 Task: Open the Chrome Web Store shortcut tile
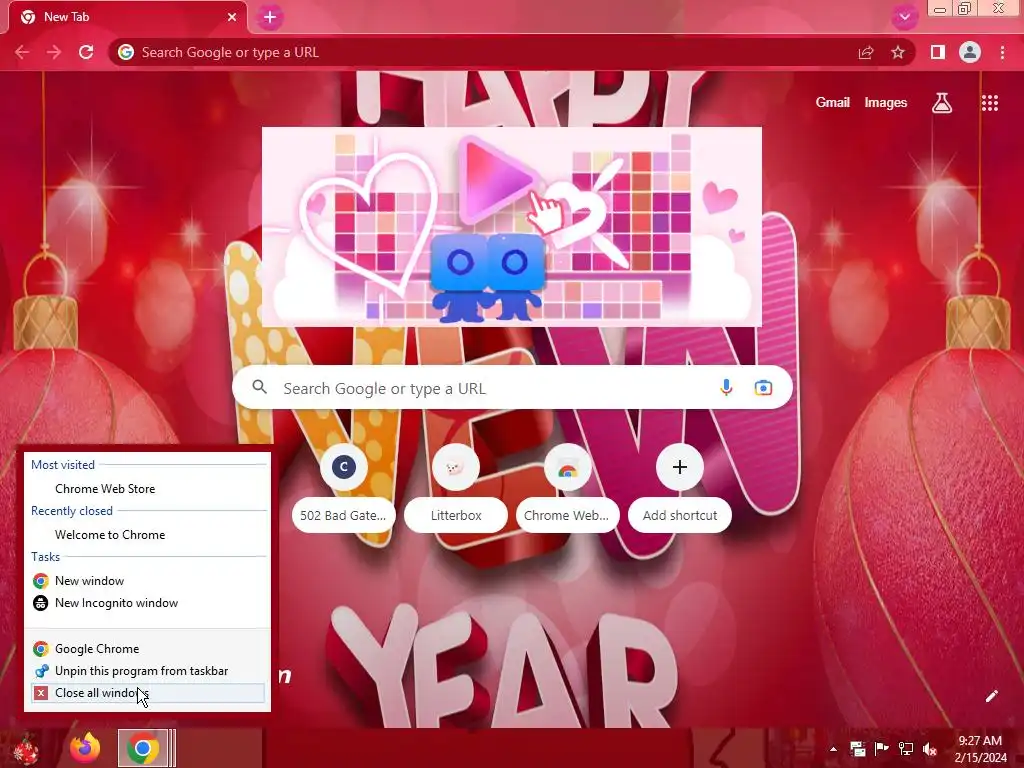pos(567,490)
